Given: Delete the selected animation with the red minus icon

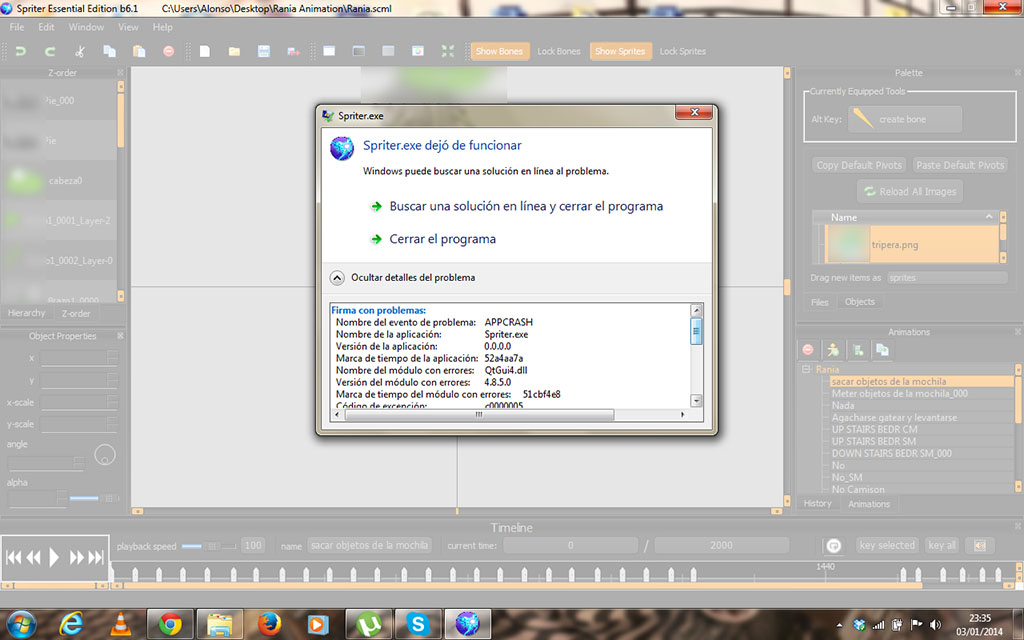Looking at the screenshot, I should coord(808,350).
